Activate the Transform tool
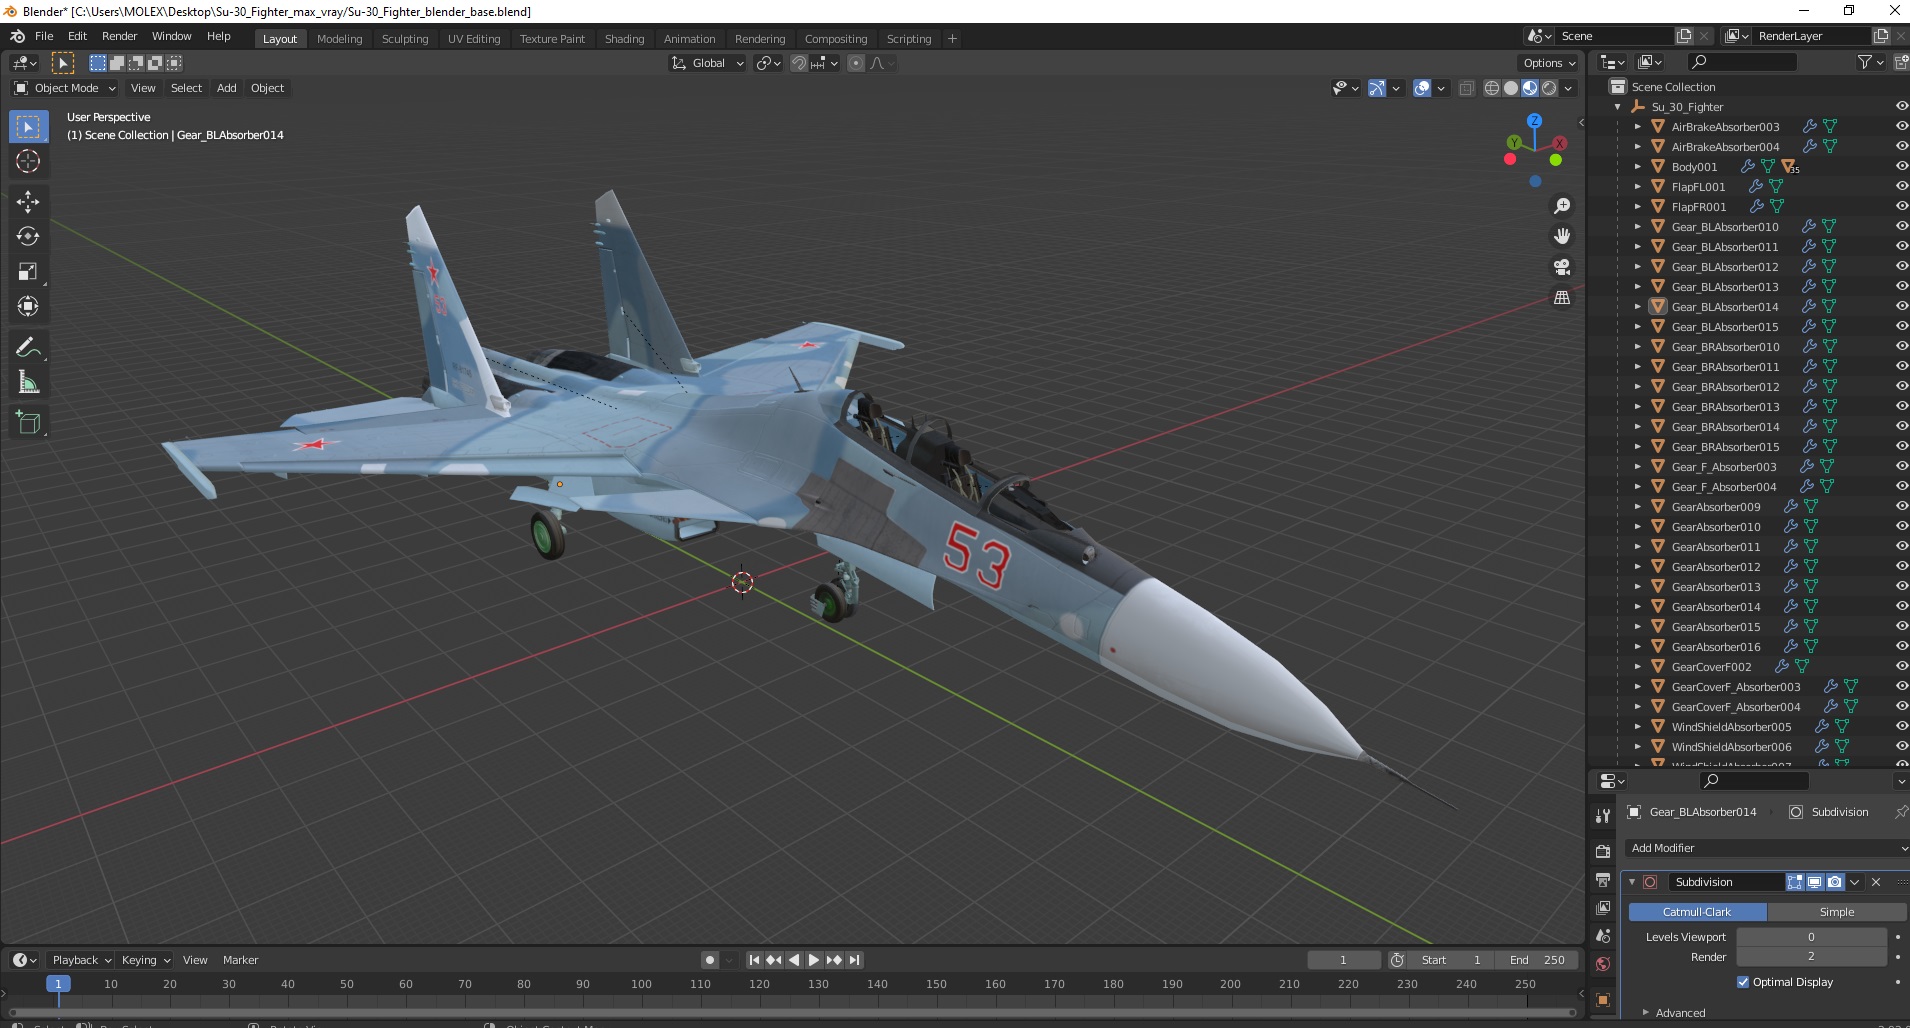This screenshot has height=1028, width=1910. point(28,306)
